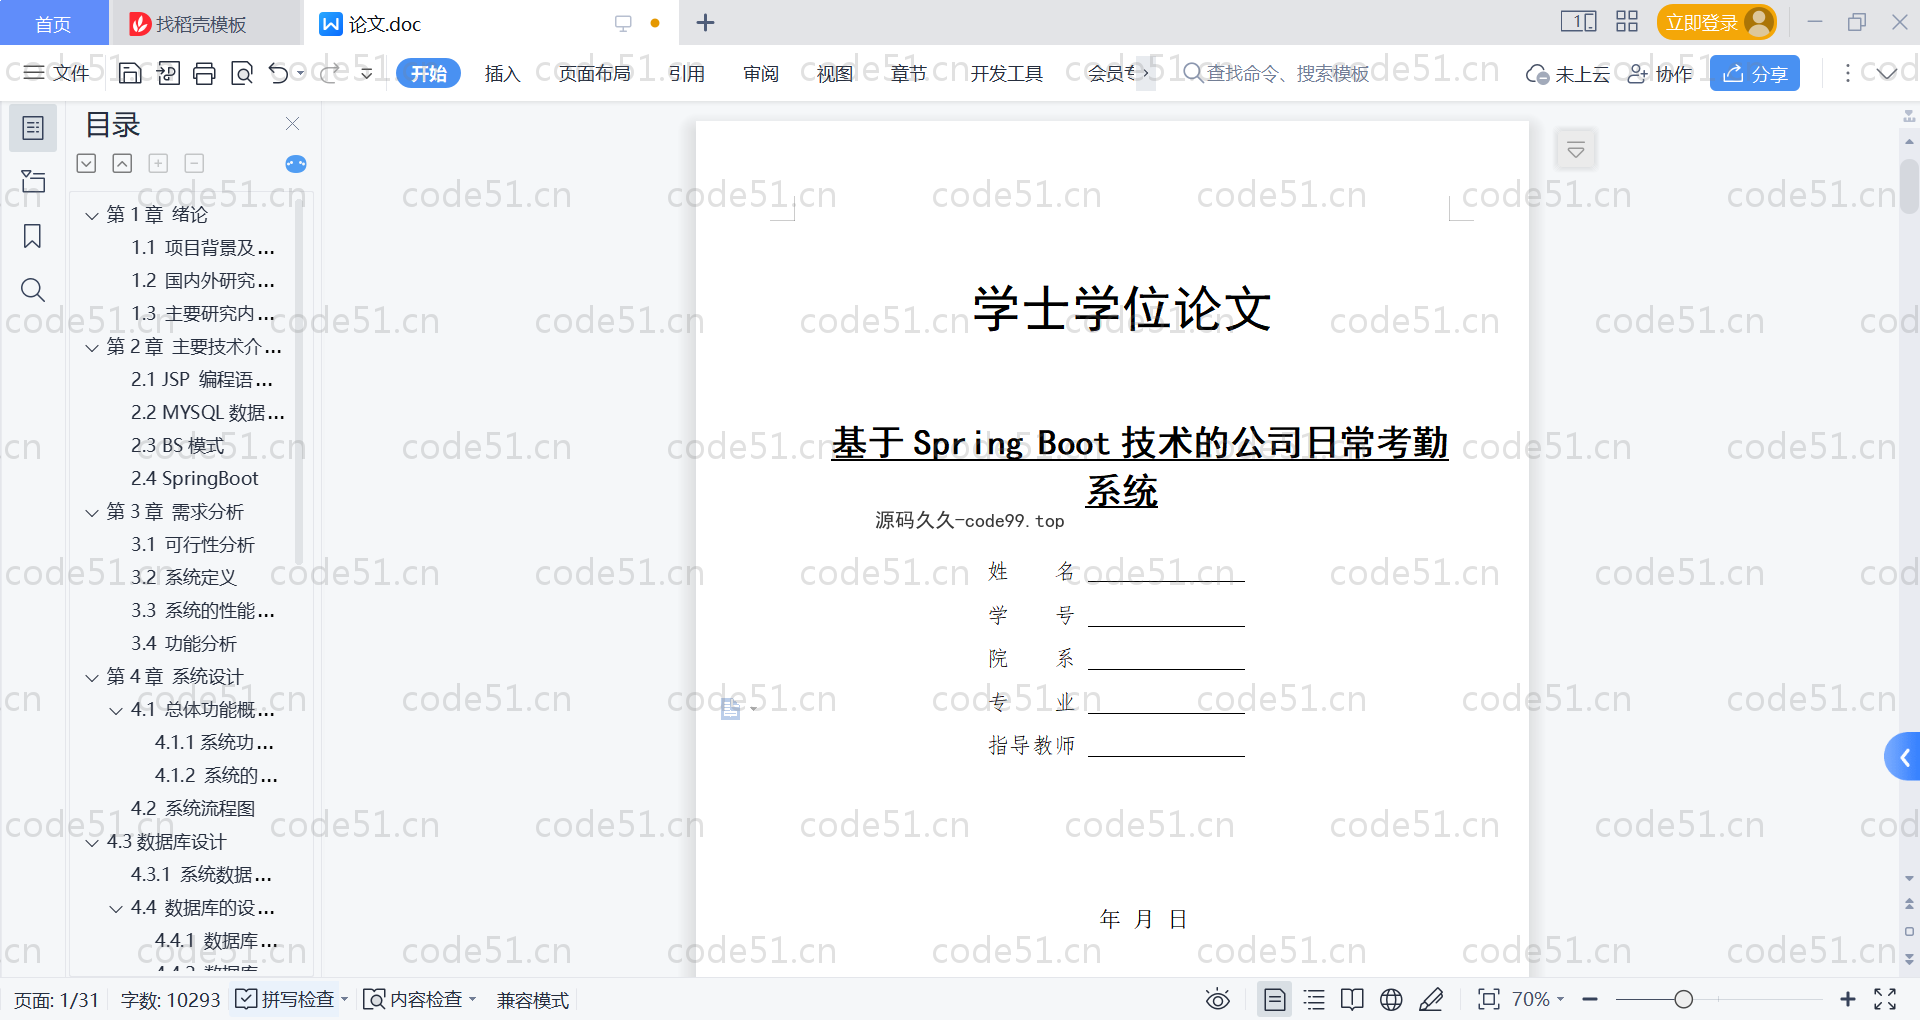Toggle the outline view button

click(x=1314, y=999)
